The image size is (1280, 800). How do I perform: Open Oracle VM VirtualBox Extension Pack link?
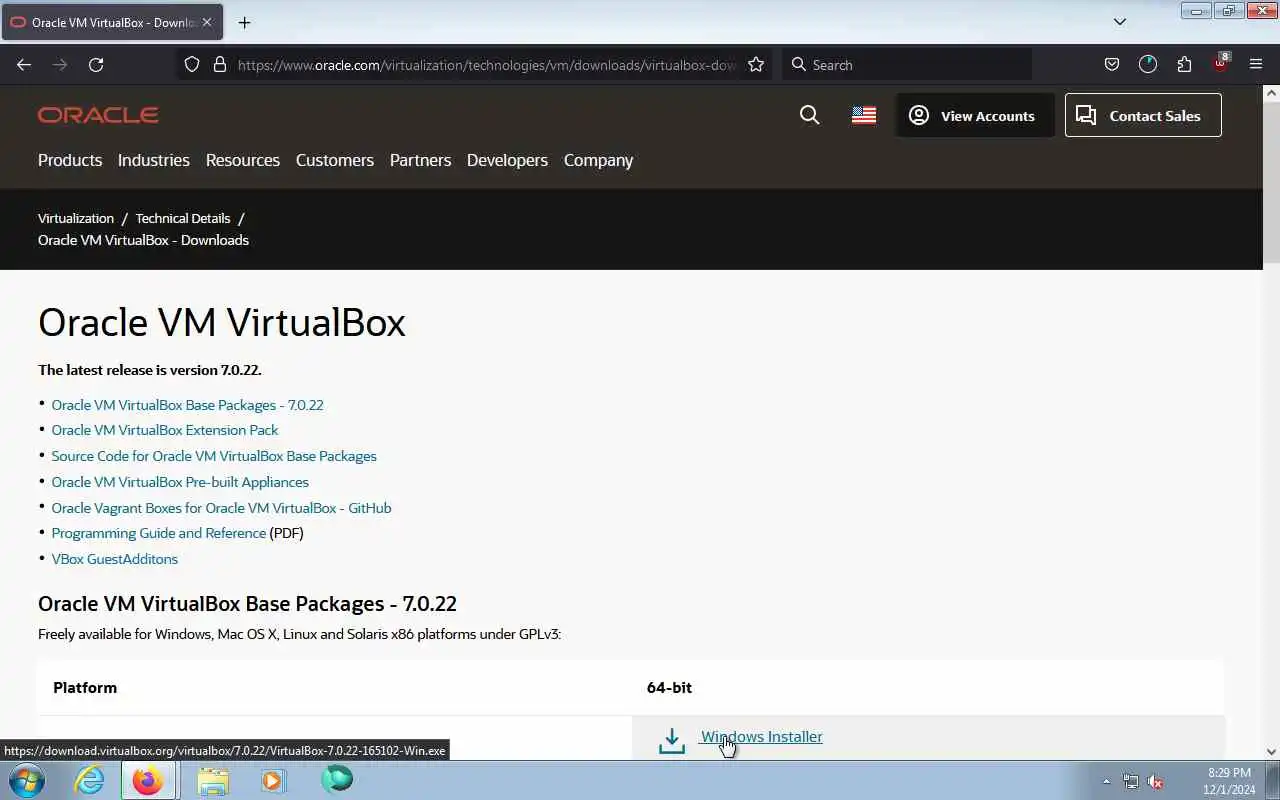pyautogui.click(x=165, y=430)
